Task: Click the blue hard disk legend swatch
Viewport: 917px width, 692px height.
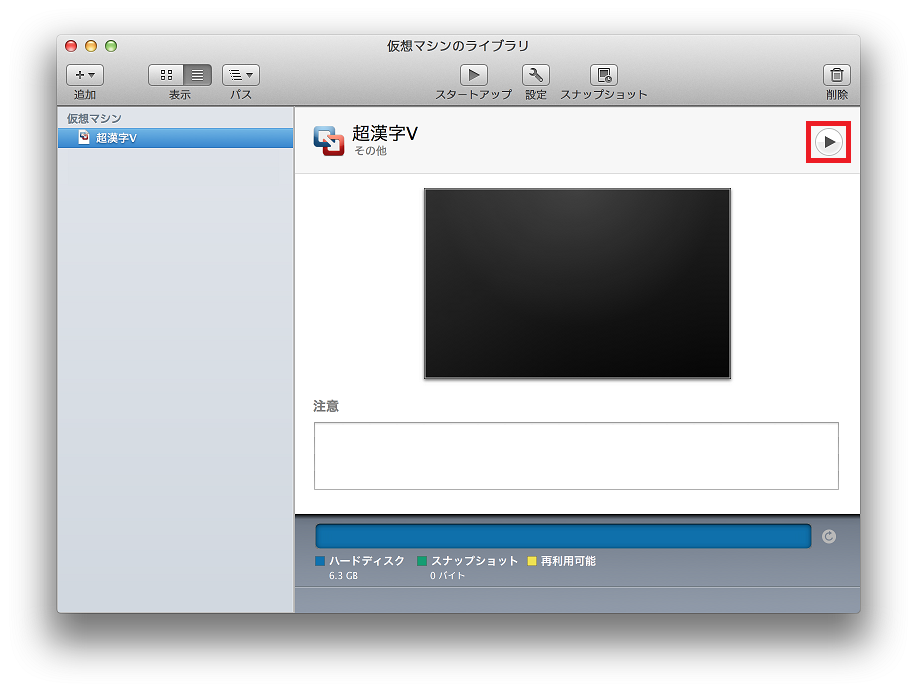Action: tap(320, 561)
